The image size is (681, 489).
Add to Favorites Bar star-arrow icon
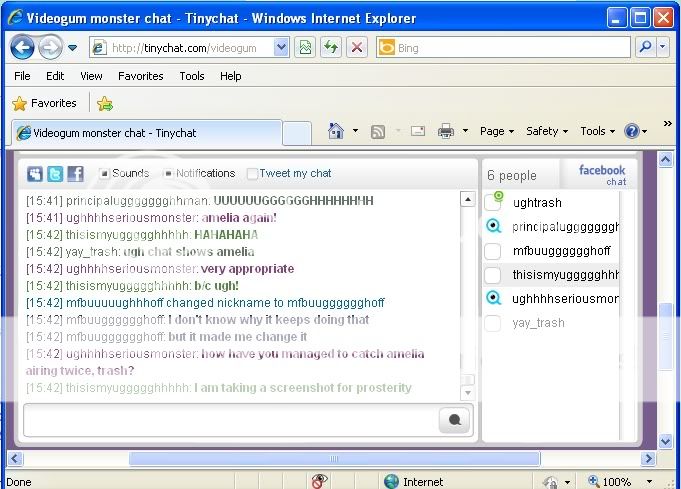point(105,104)
